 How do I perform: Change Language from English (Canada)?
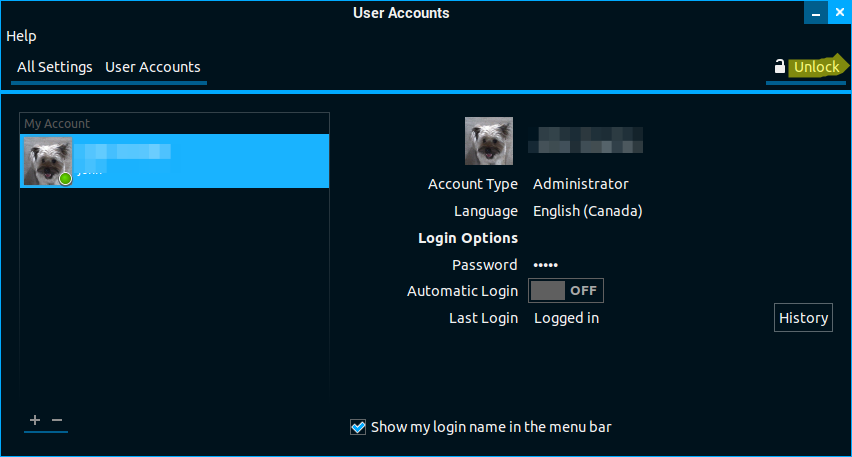(x=587, y=211)
